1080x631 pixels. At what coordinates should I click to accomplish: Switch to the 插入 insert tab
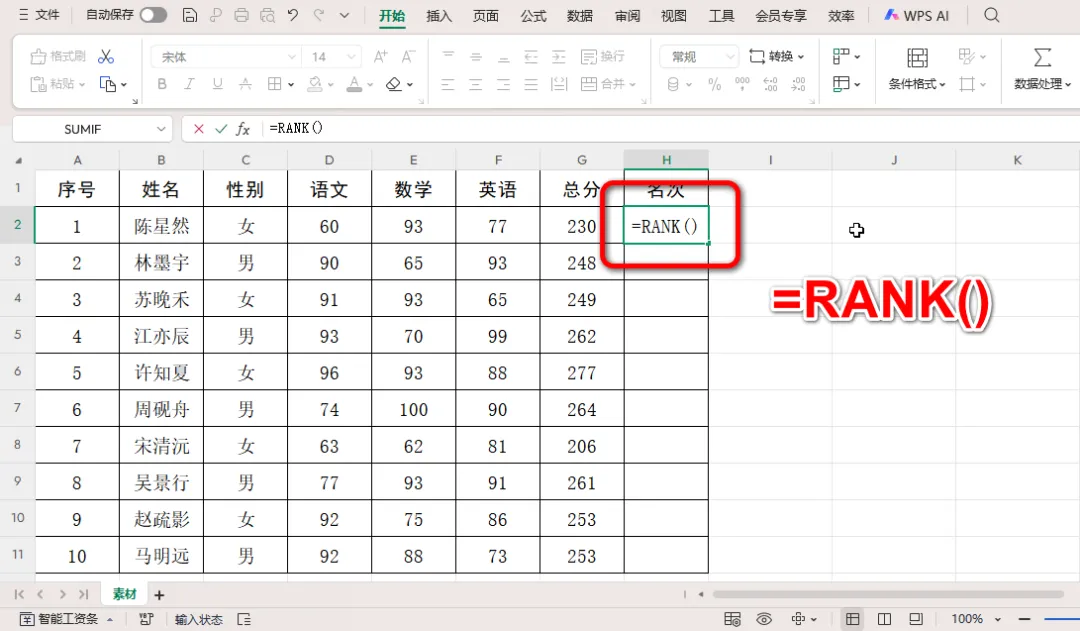tap(439, 15)
